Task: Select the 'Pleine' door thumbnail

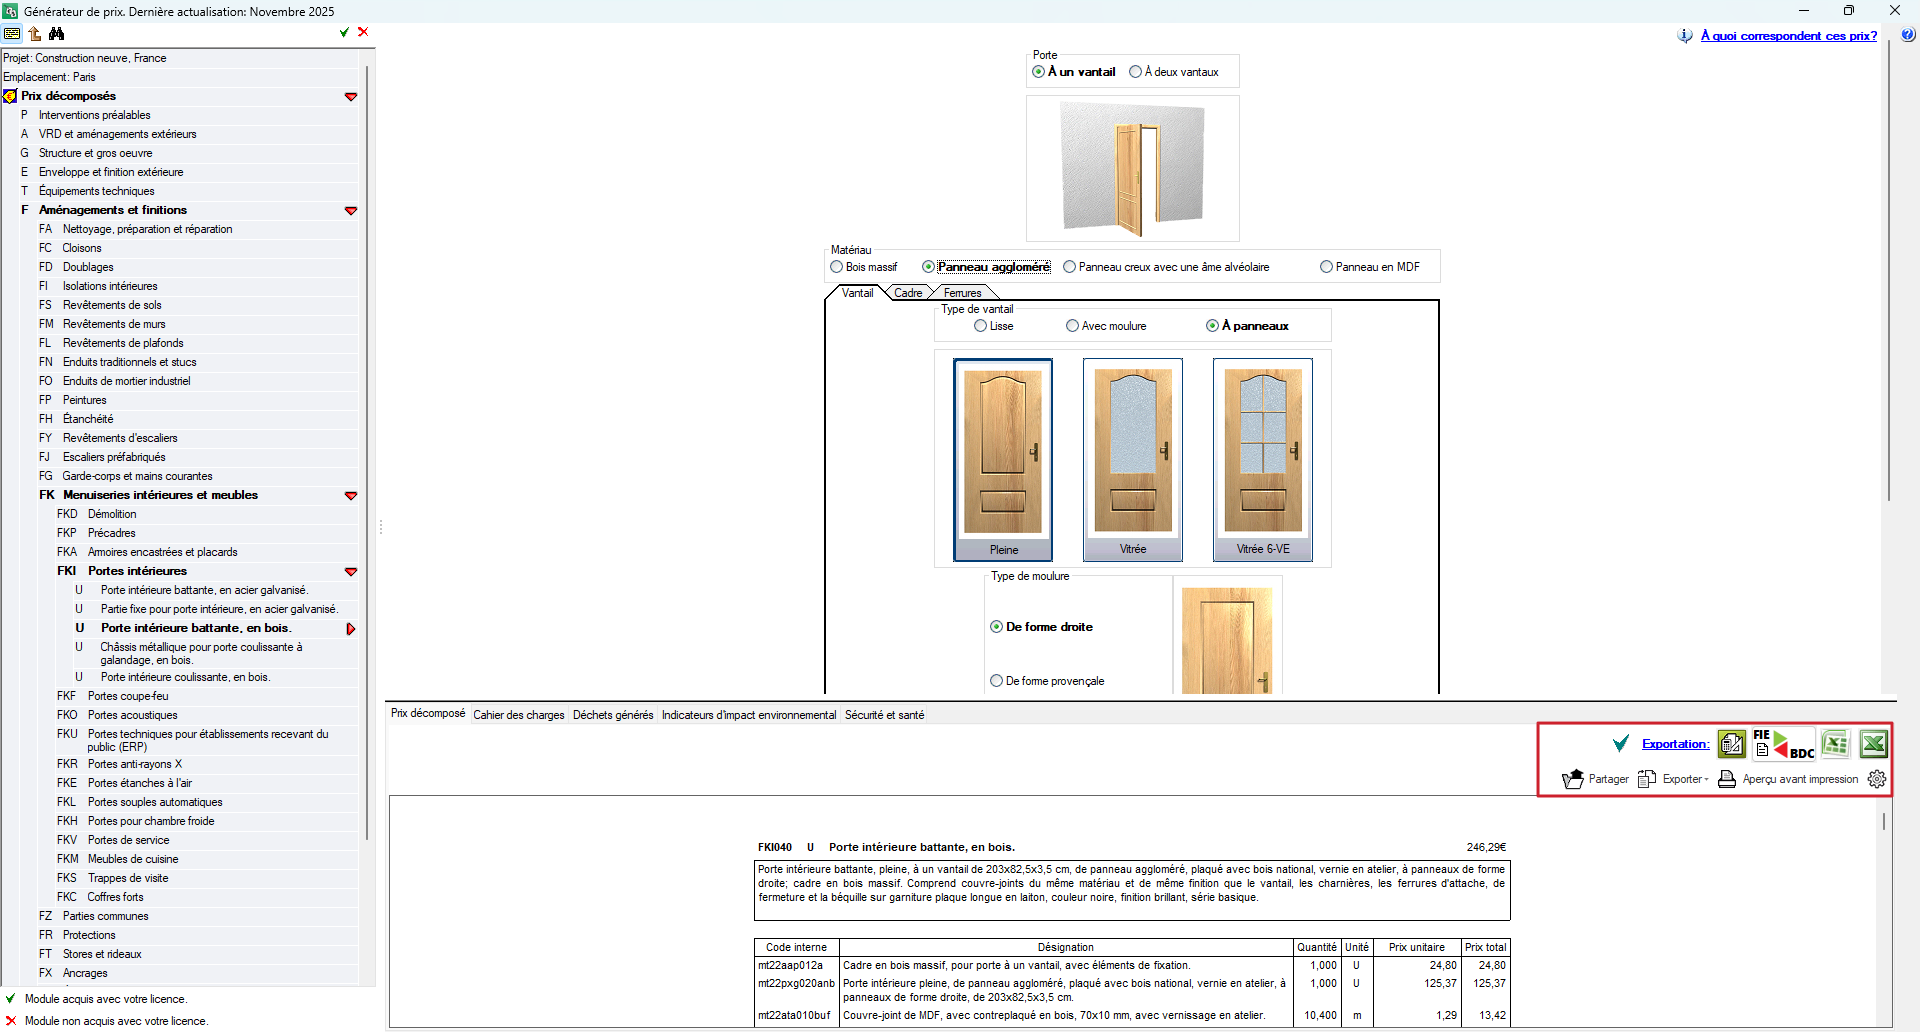Action: (x=1003, y=460)
